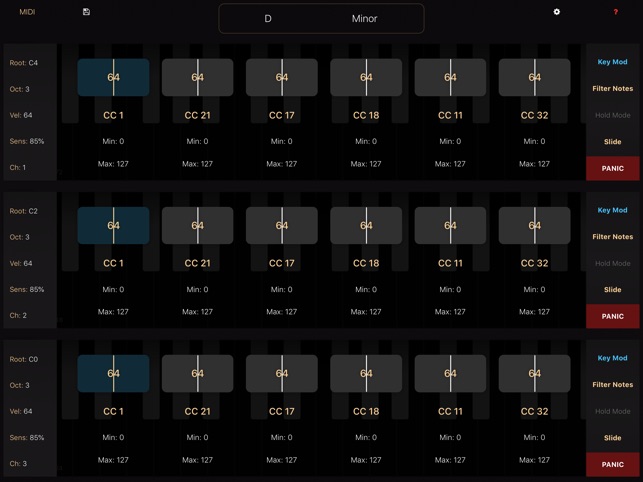The image size is (643, 482).
Task: Enable Hold Mode in the channel 3 row
Action: tap(612, 411)
